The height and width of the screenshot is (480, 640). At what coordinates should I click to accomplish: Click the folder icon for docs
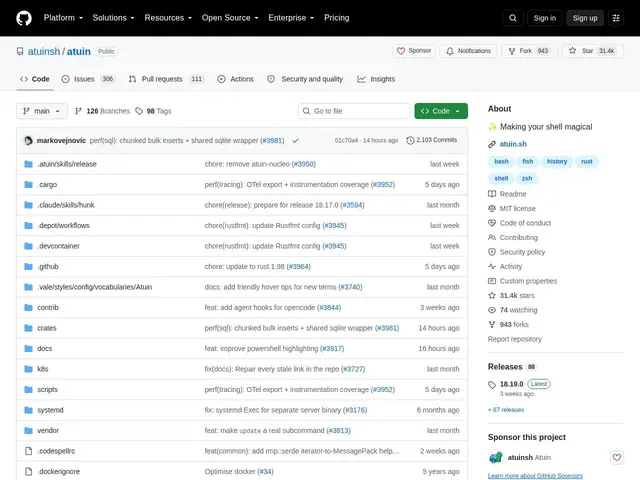tap(28, 348)
